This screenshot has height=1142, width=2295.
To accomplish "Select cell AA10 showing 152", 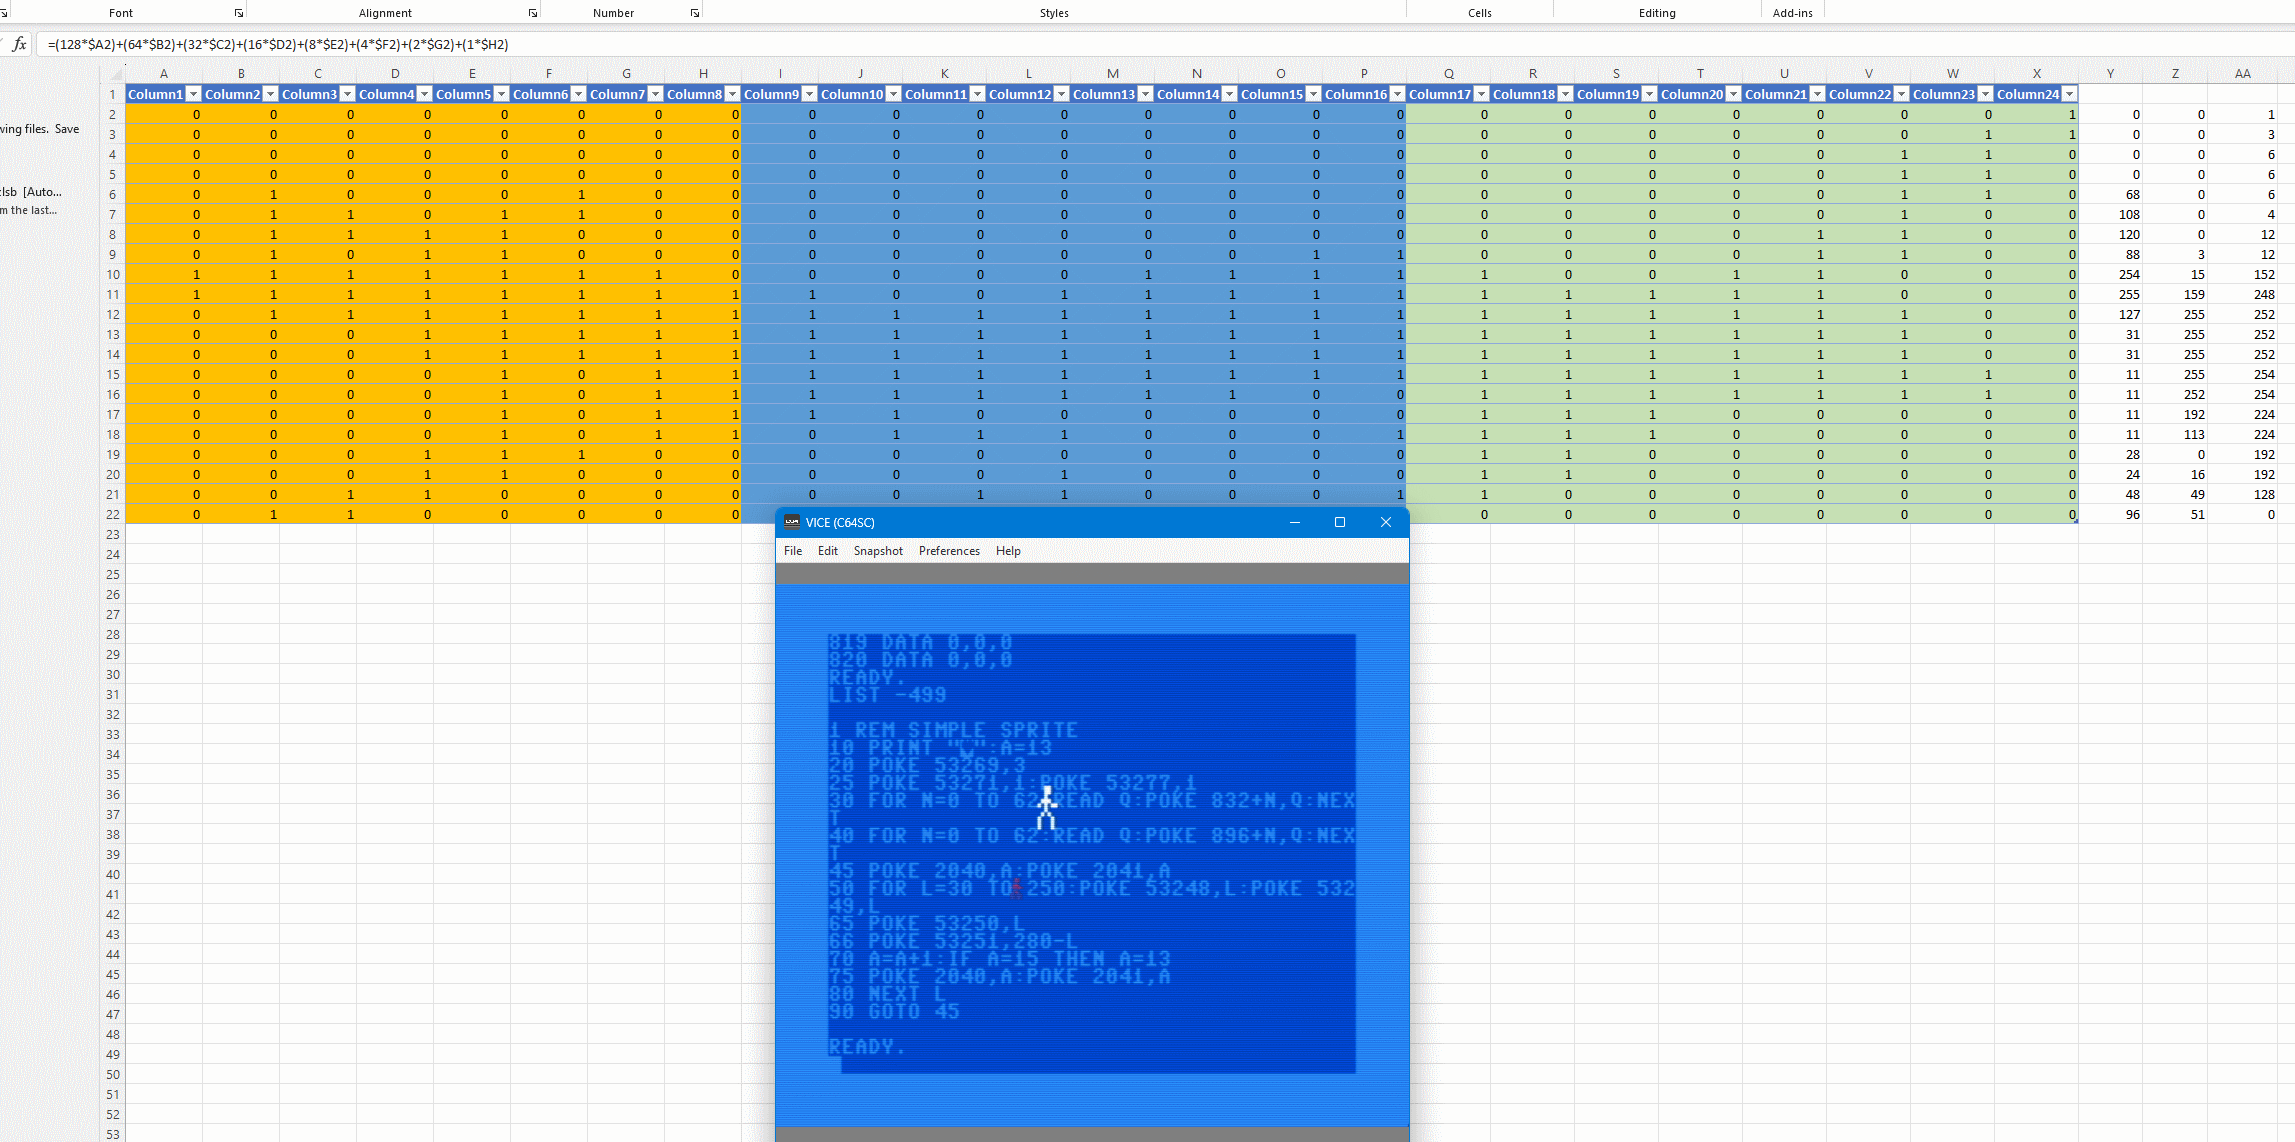I will pos(2243,274).
